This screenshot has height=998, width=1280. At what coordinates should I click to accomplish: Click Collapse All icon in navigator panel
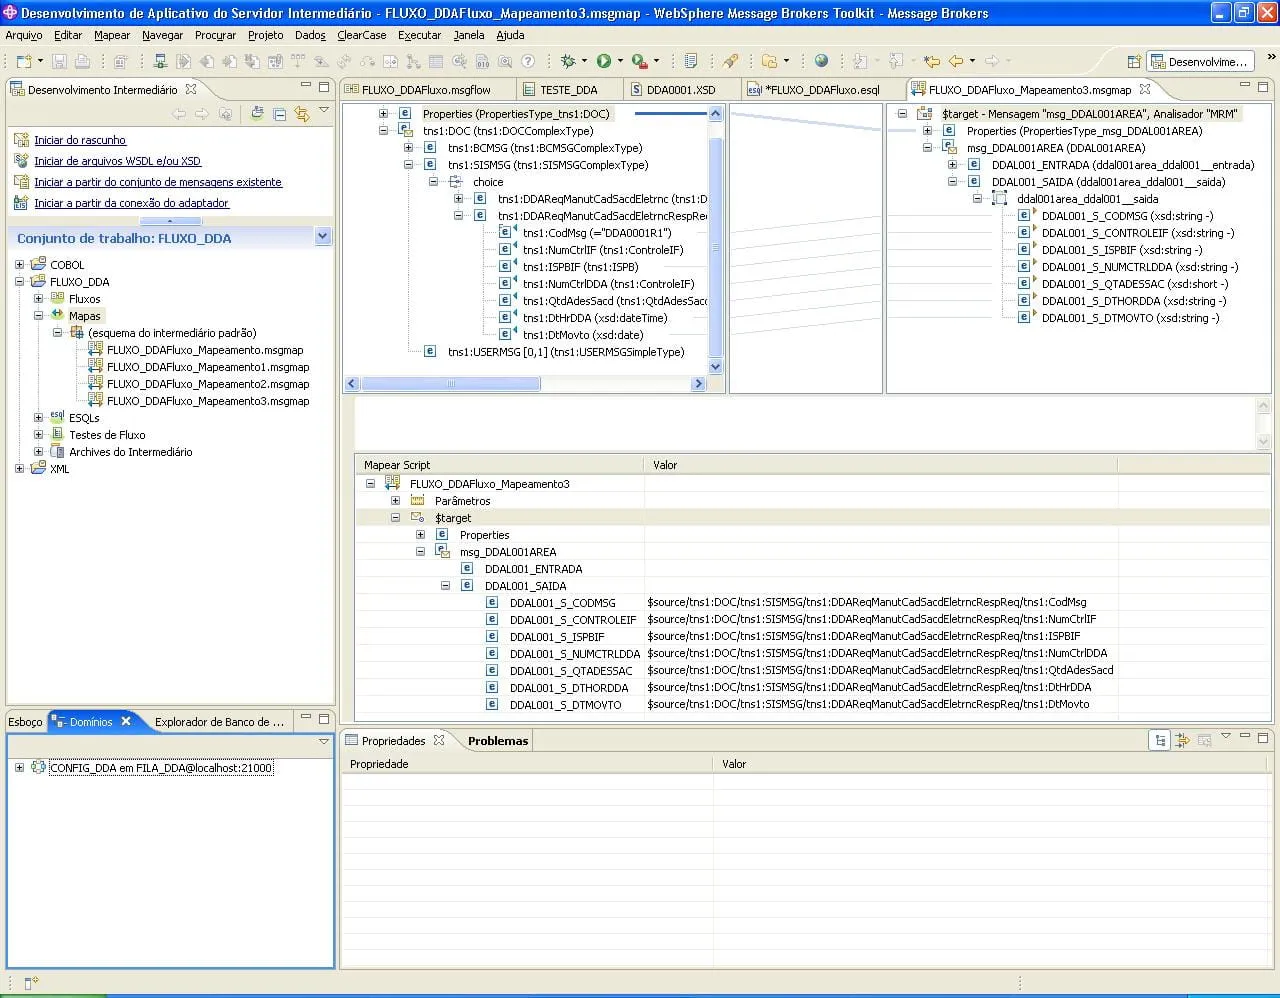point(280,114)
